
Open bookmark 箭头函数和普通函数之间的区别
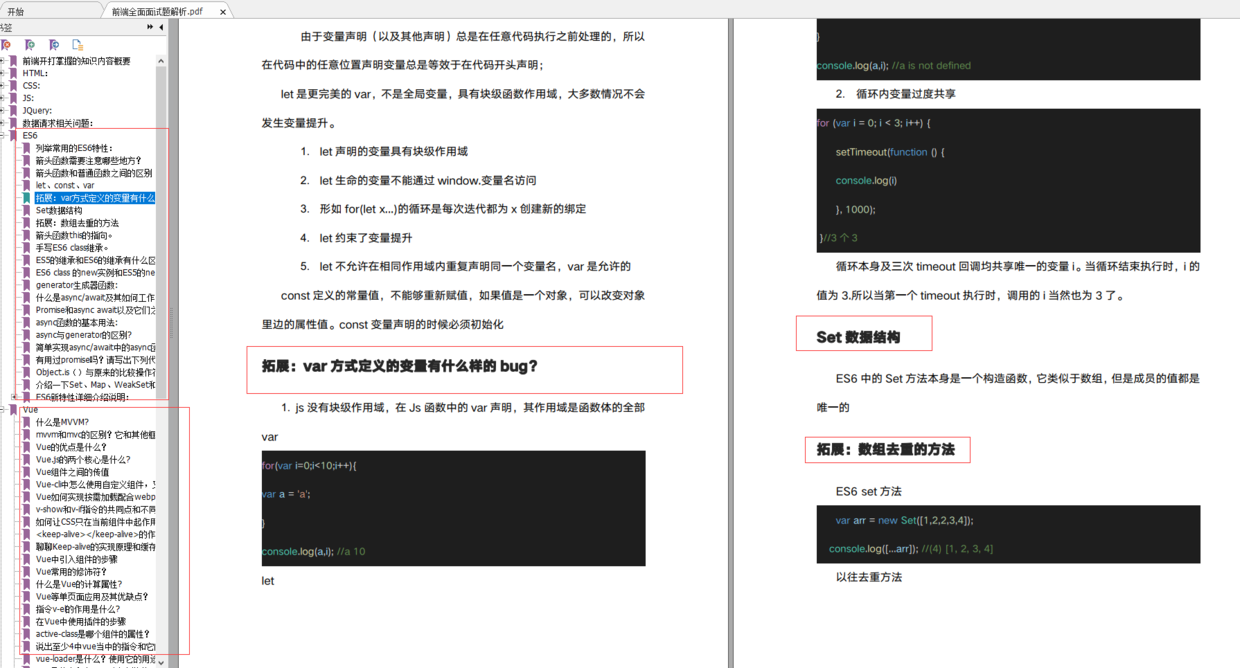(94, 173)
